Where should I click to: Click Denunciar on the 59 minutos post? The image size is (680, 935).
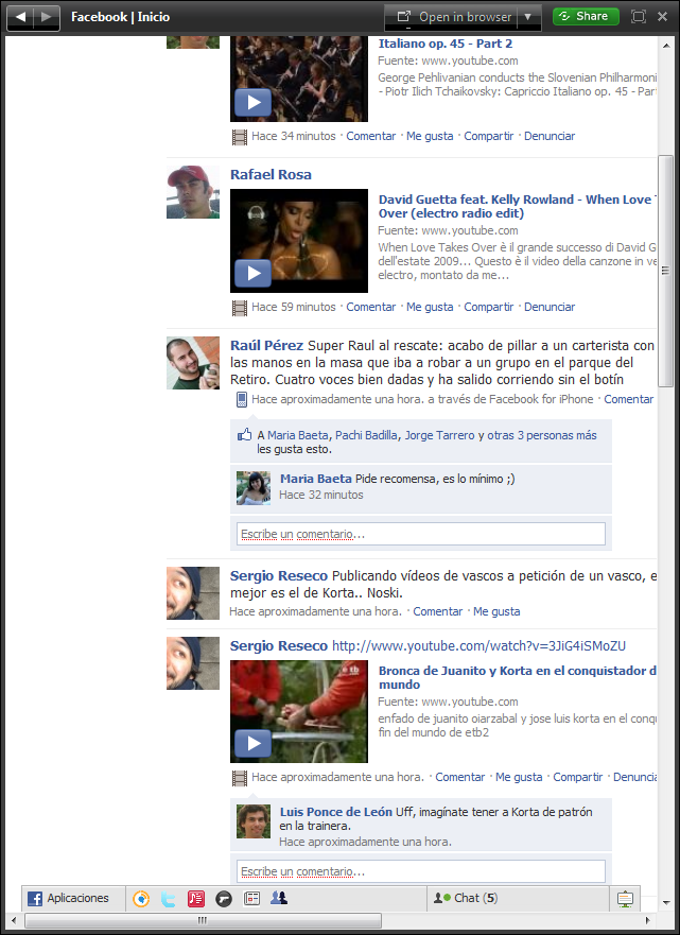pos(549,307)
